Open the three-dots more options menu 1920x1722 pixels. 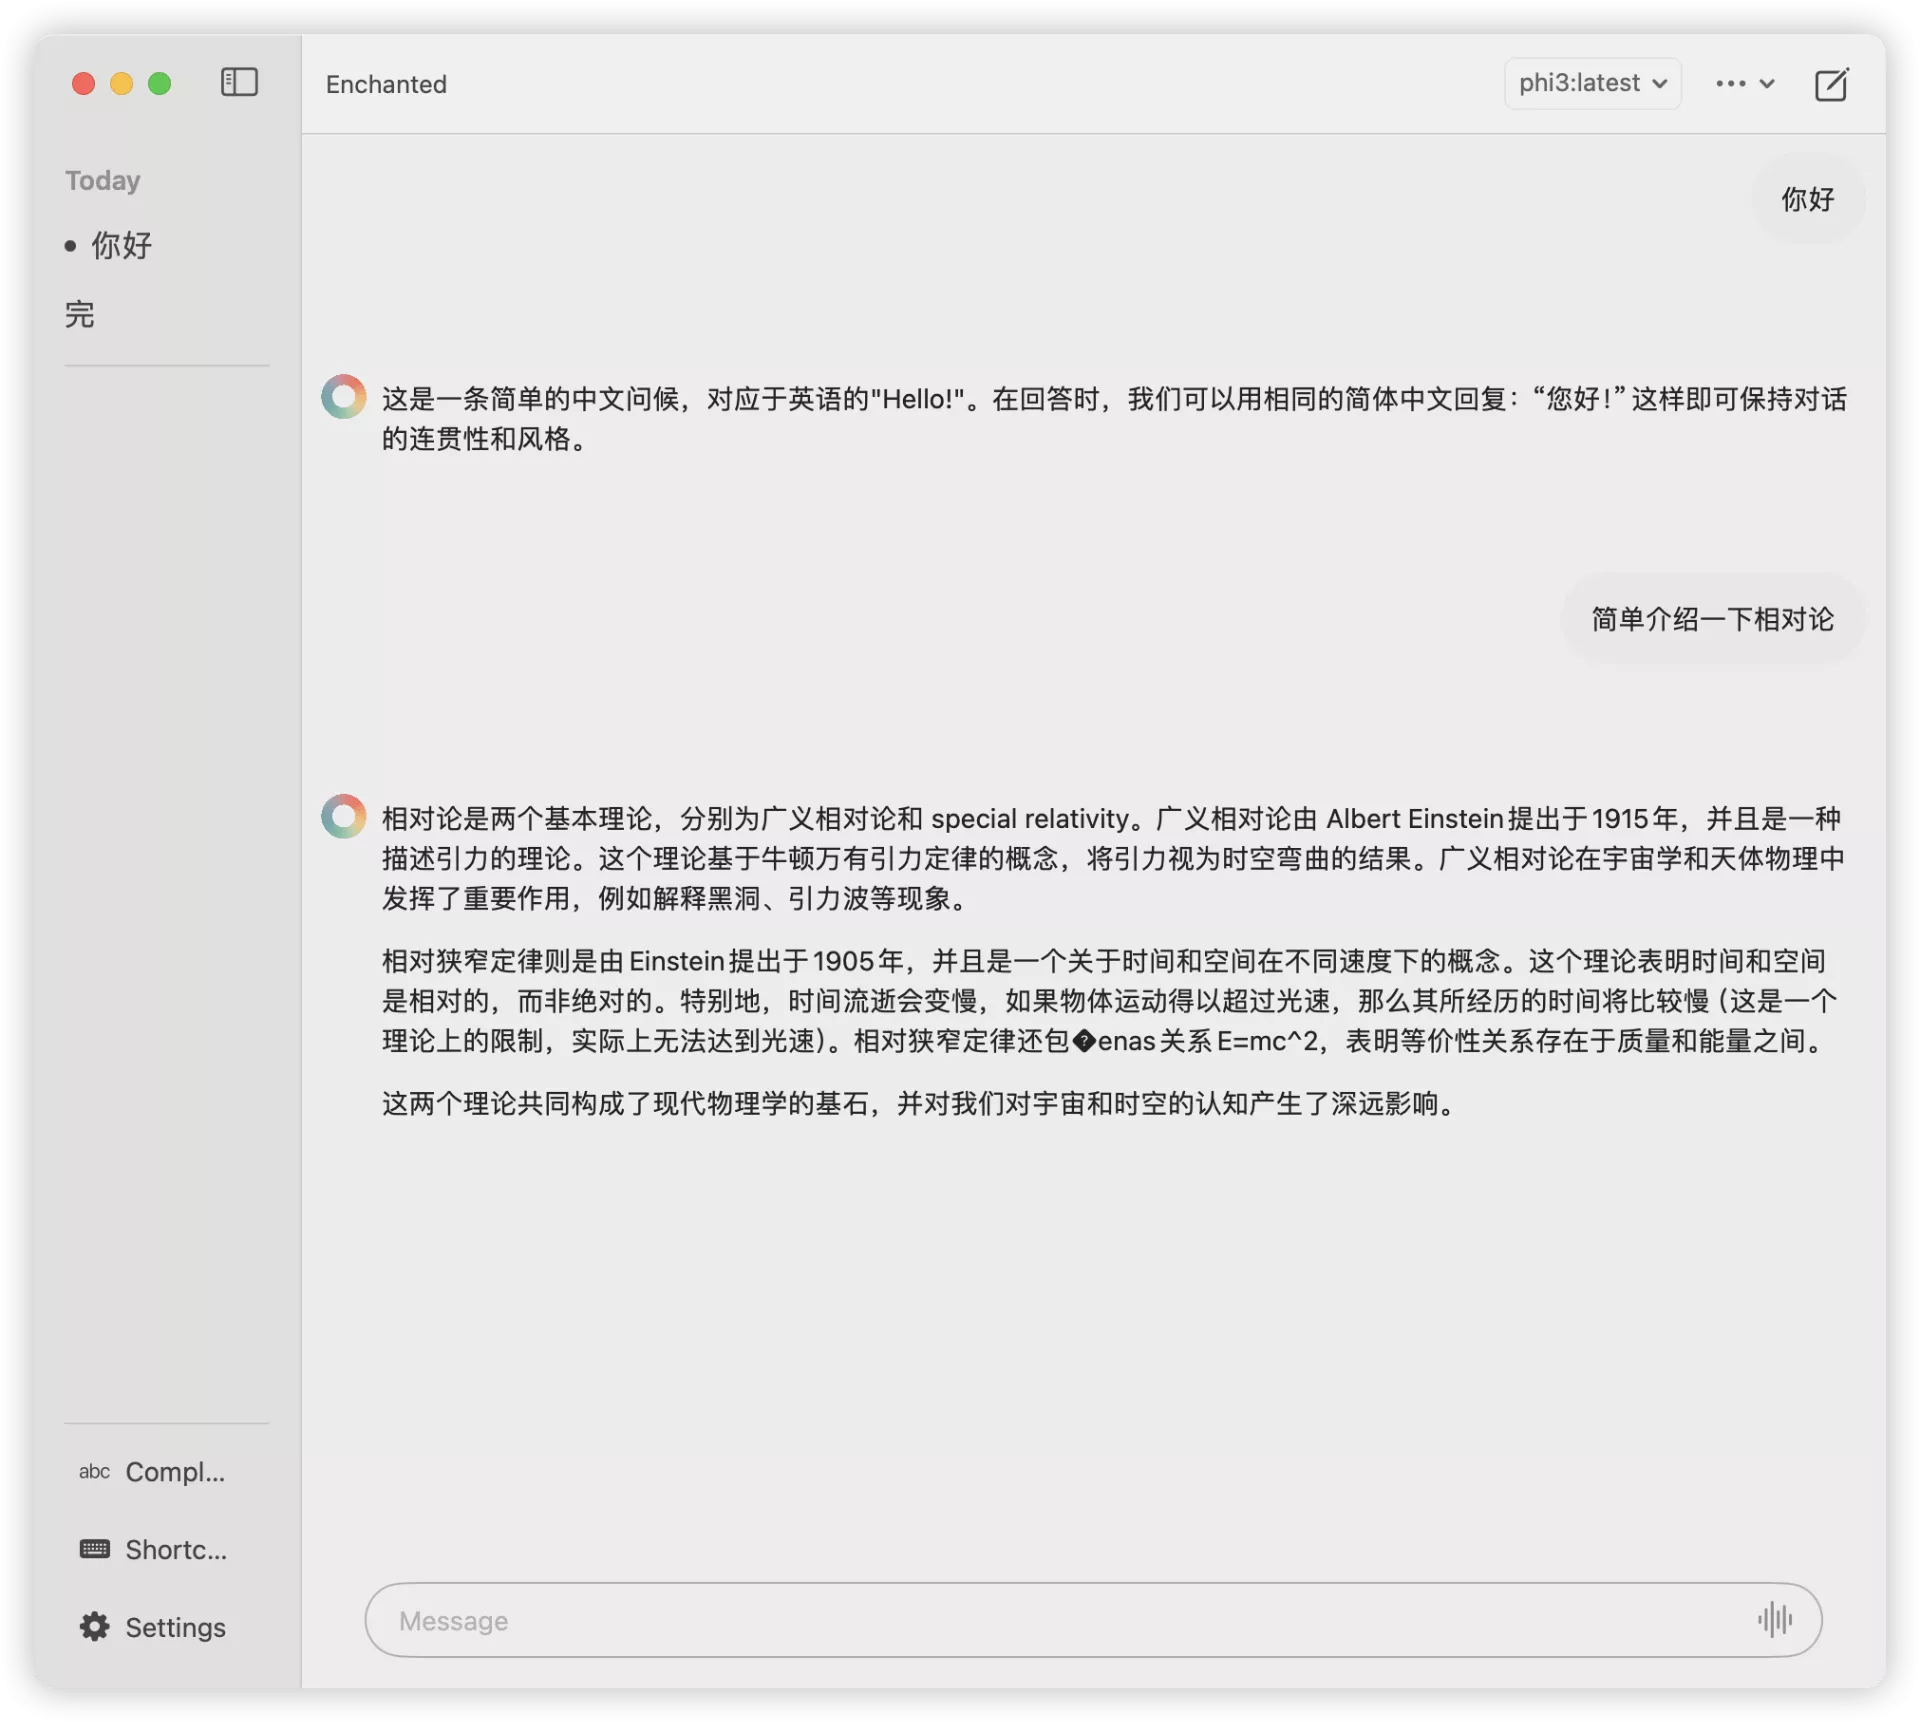(1745, 84)
